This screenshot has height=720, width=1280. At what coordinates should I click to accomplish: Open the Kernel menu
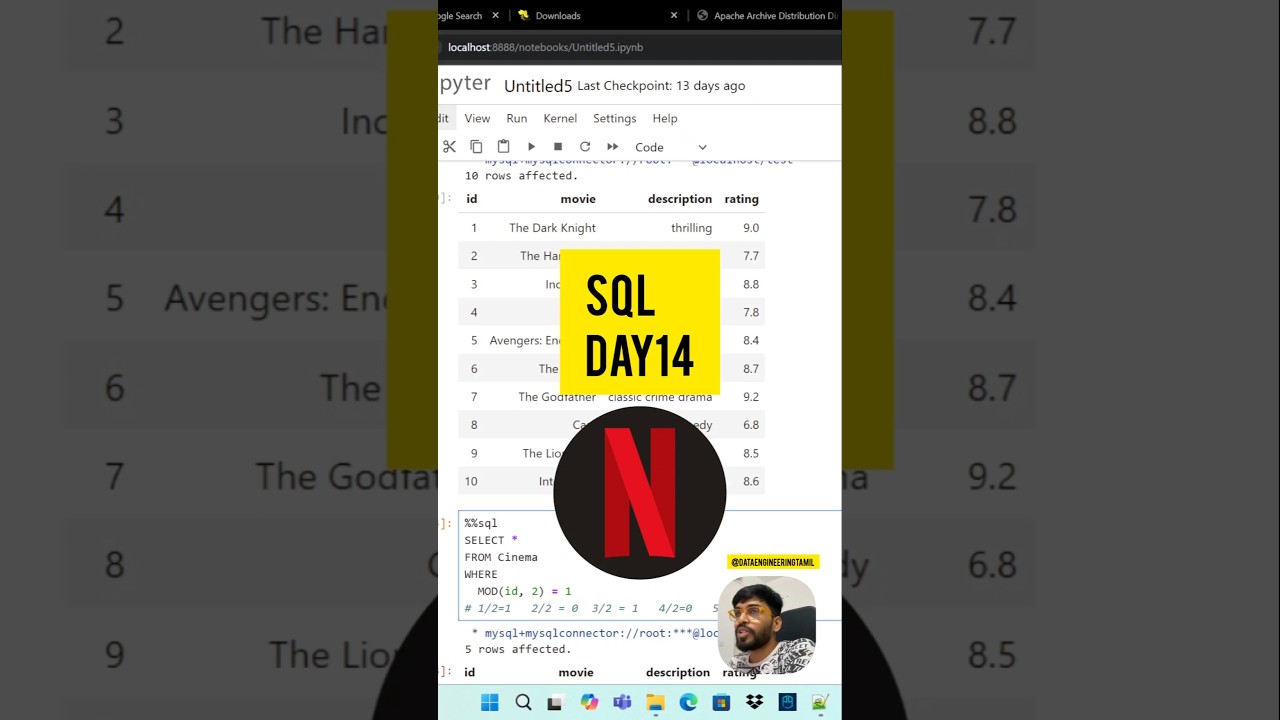[560, 118]
